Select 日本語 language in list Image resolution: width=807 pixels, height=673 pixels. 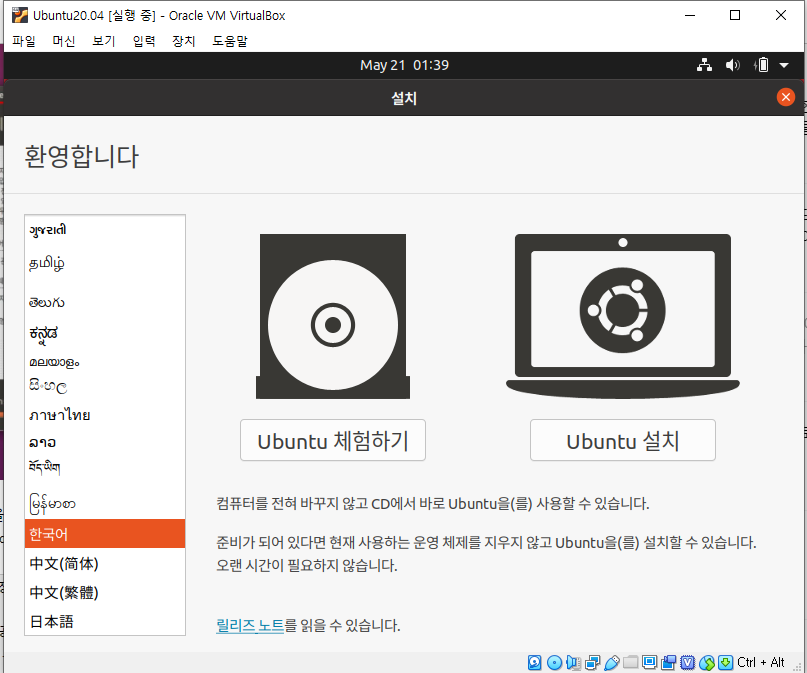105,622
